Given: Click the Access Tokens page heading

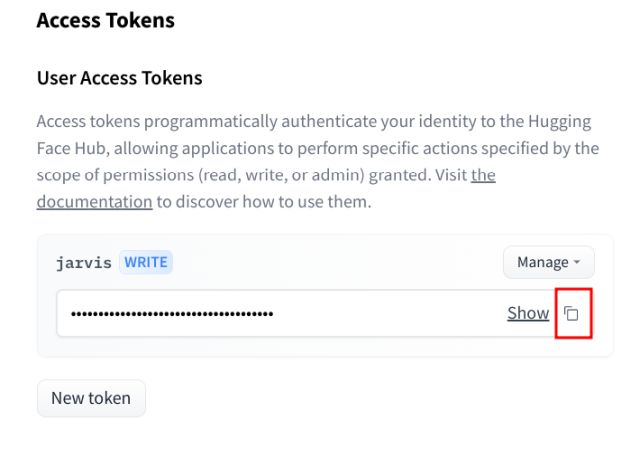Looking at the screenshot, I should pyautogui.click(x=105, y=20).
